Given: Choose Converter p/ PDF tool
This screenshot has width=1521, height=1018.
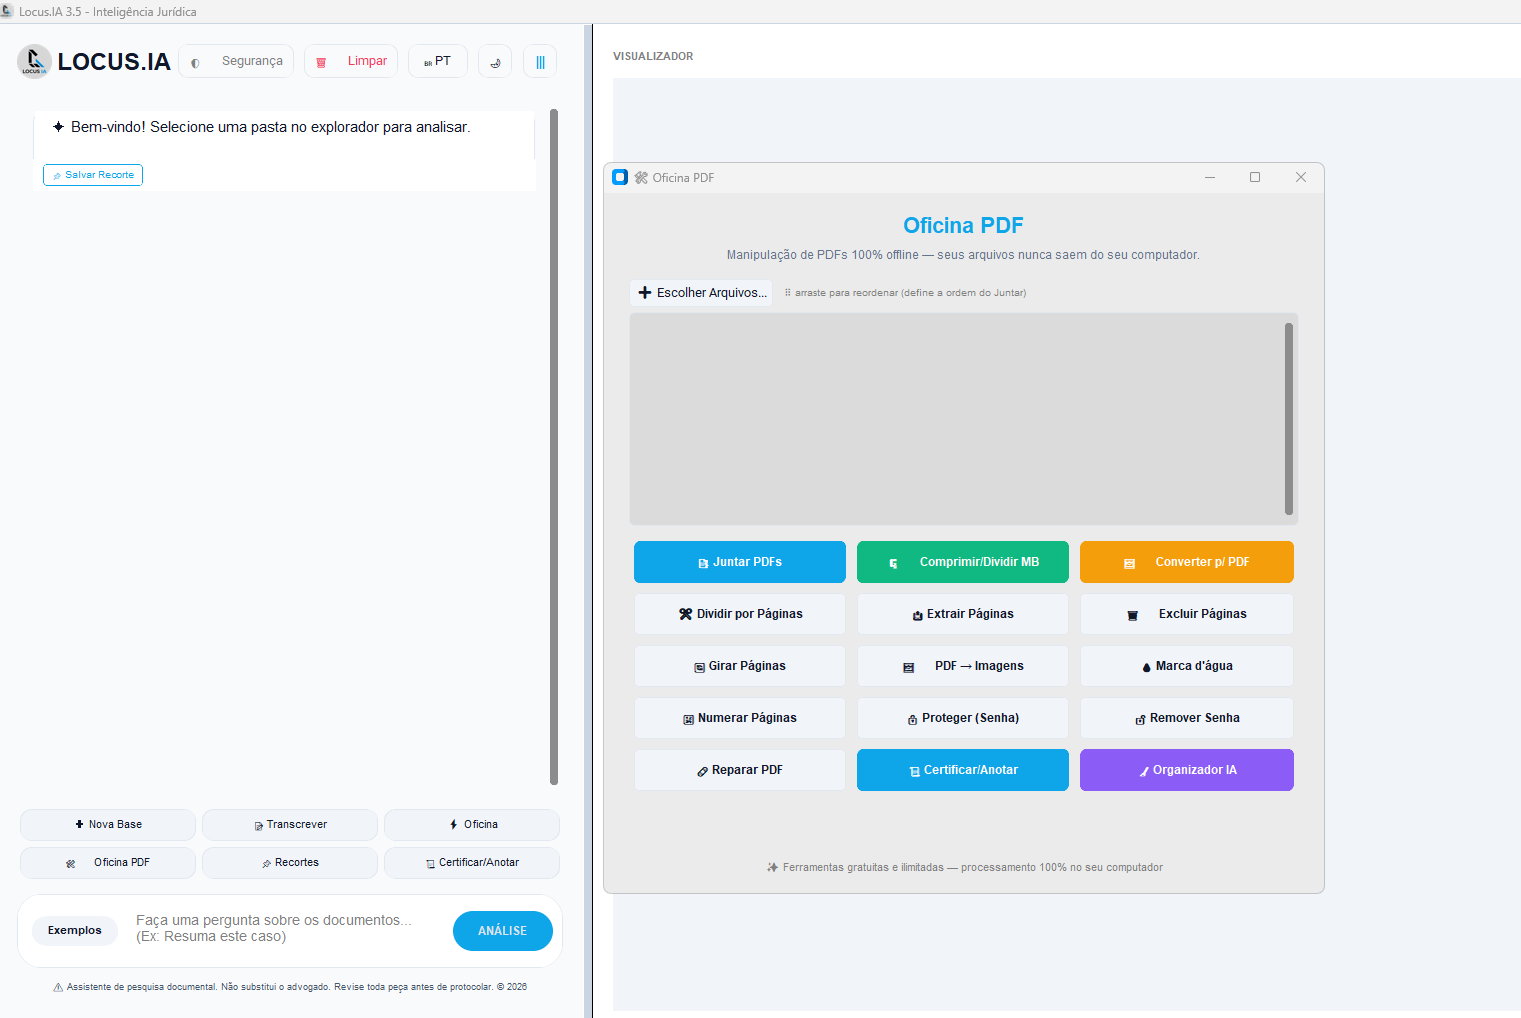Looking at the screenshot, I should pos(1187,562).
